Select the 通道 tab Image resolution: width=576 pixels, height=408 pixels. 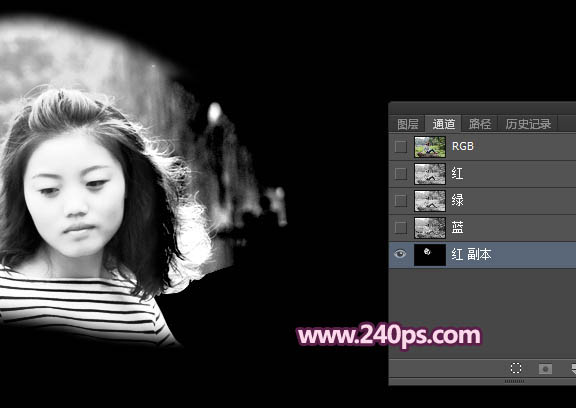[443, 124]
